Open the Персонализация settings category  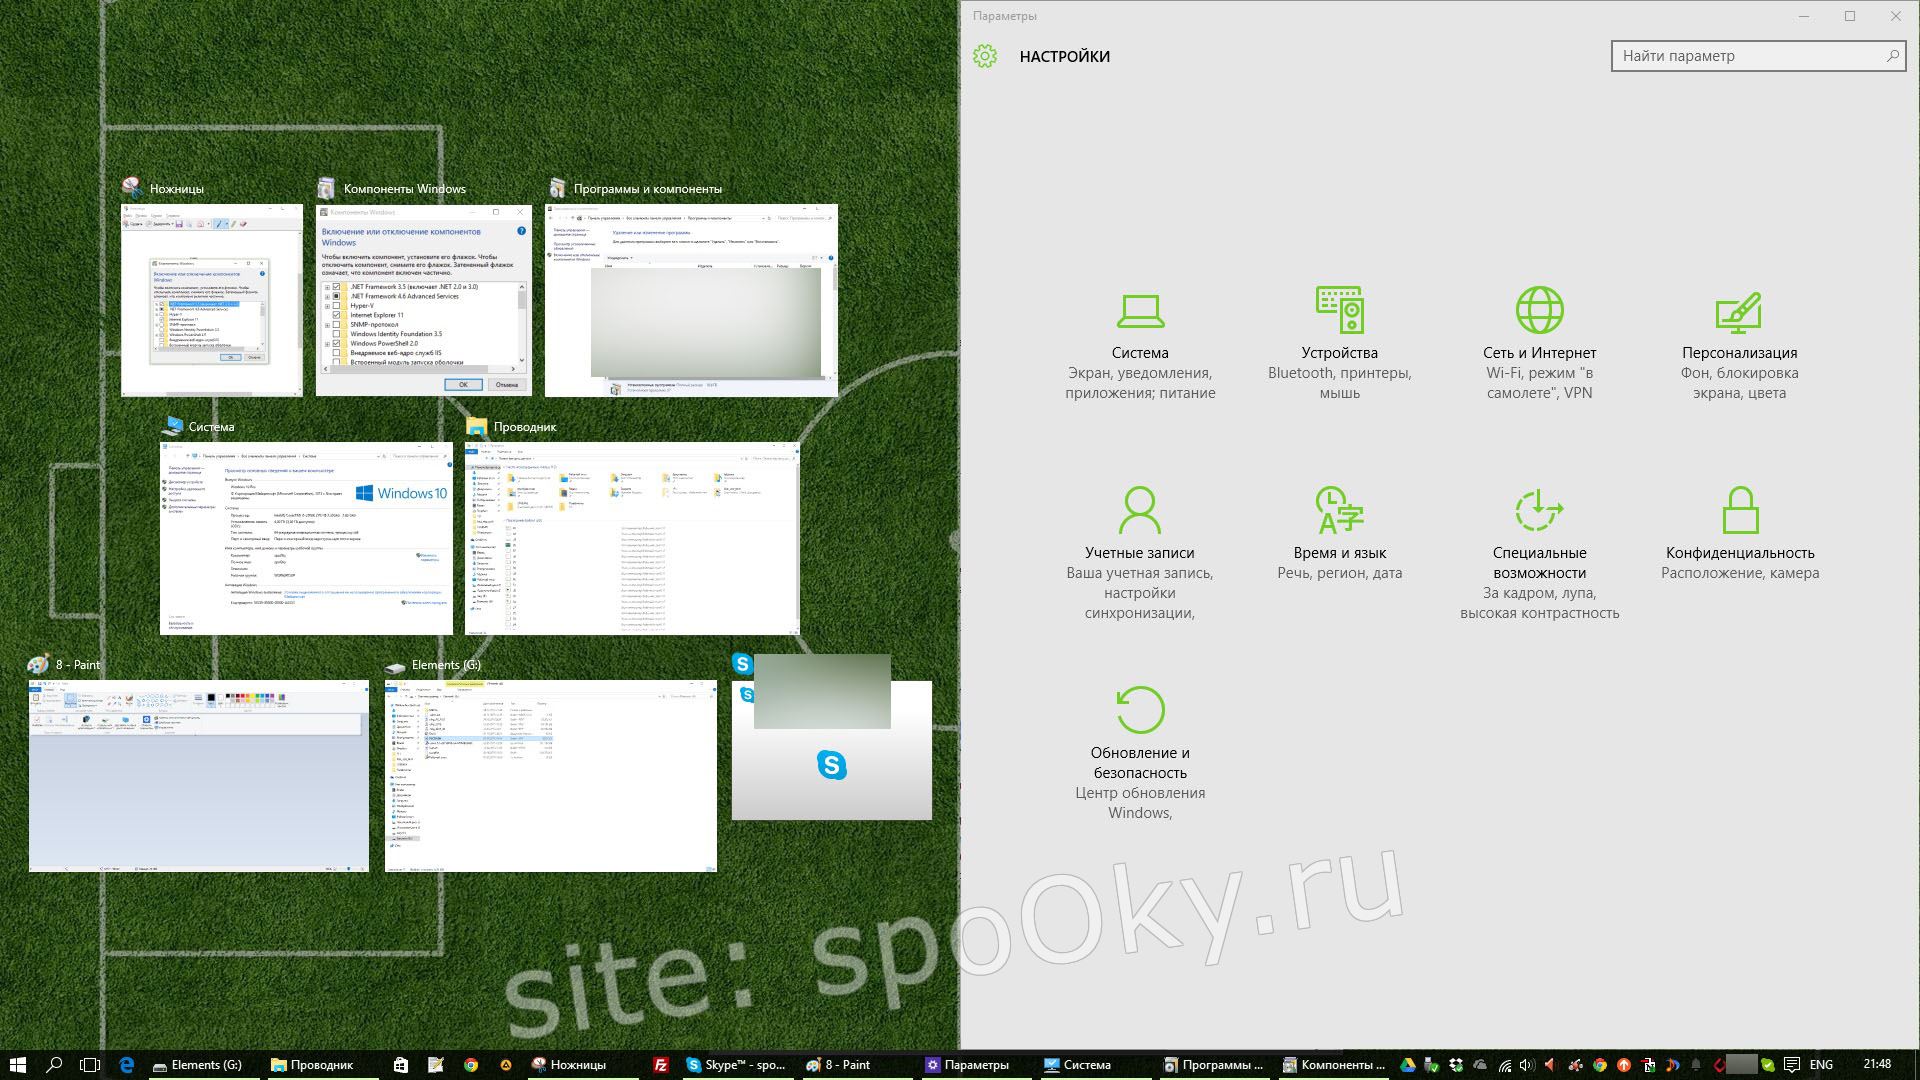tap(1740, 346)
